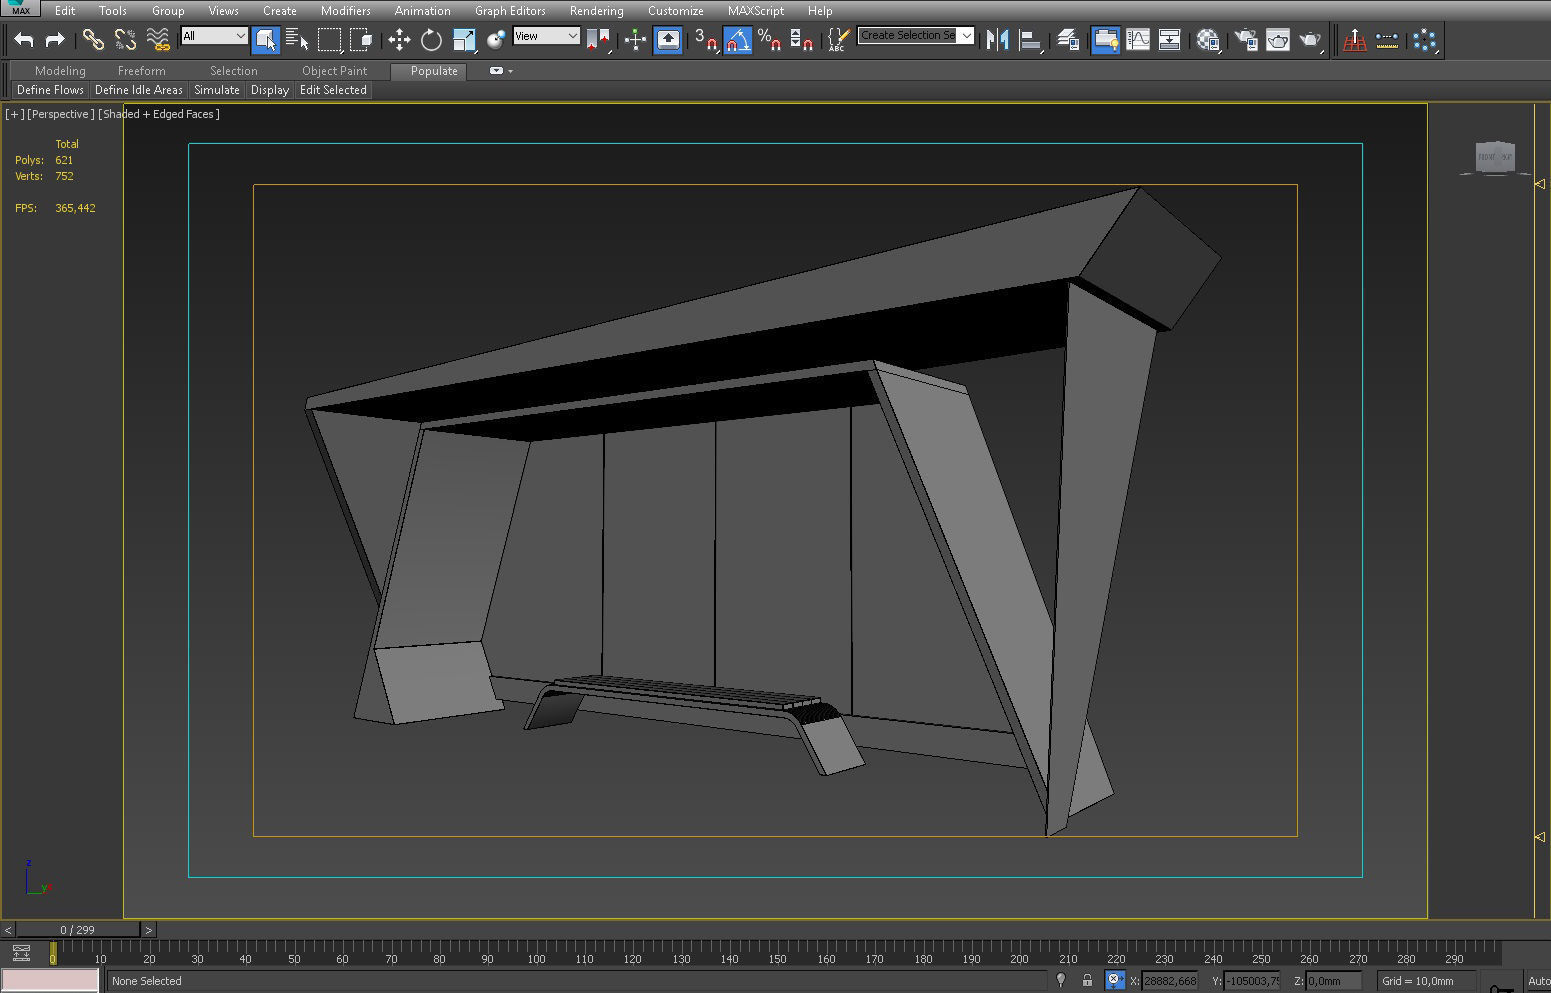1551x993 pixels.
Task: Click the Bind to Space Warp icon
Action: (157, 40)
